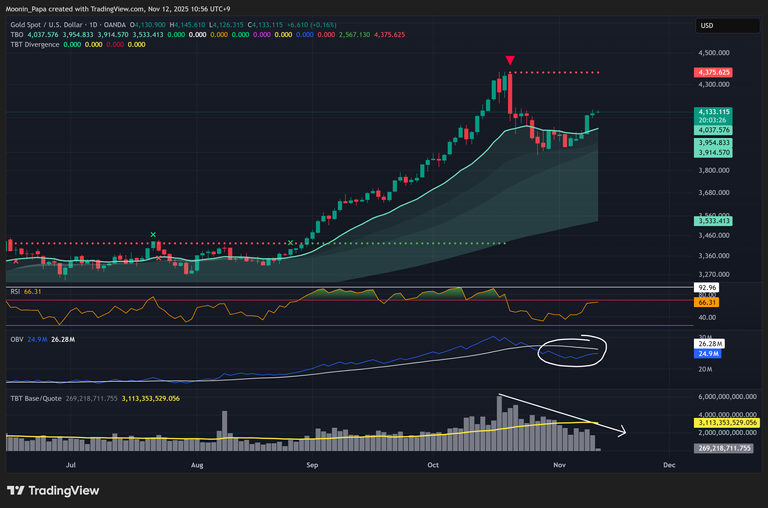Click the green X marker near the Sep start
768x508 pixels.
pos(291,242)
